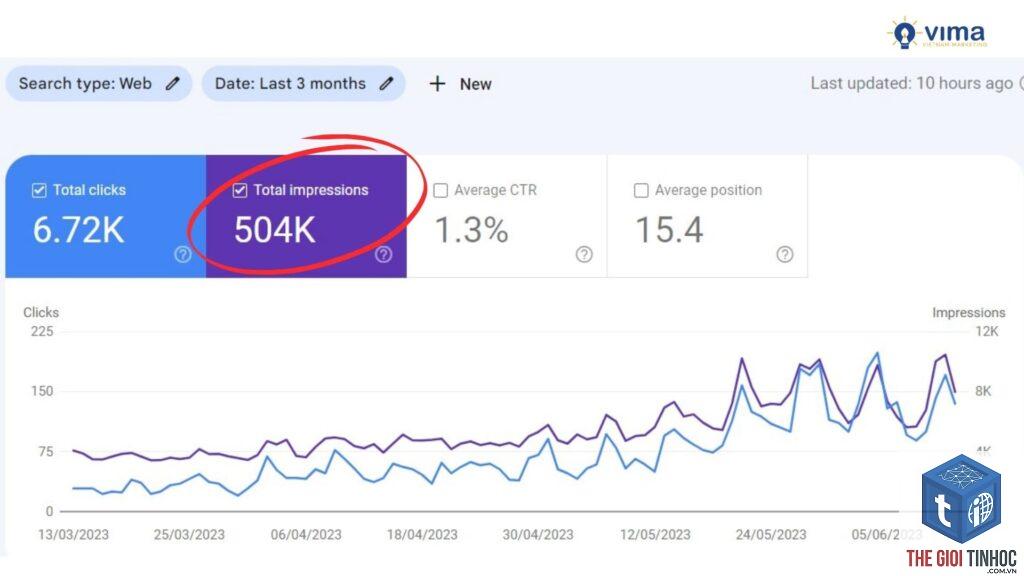Click the 25/03/2023 date label
This screenshot has width=1024, height=576.
tap(189, 534)
